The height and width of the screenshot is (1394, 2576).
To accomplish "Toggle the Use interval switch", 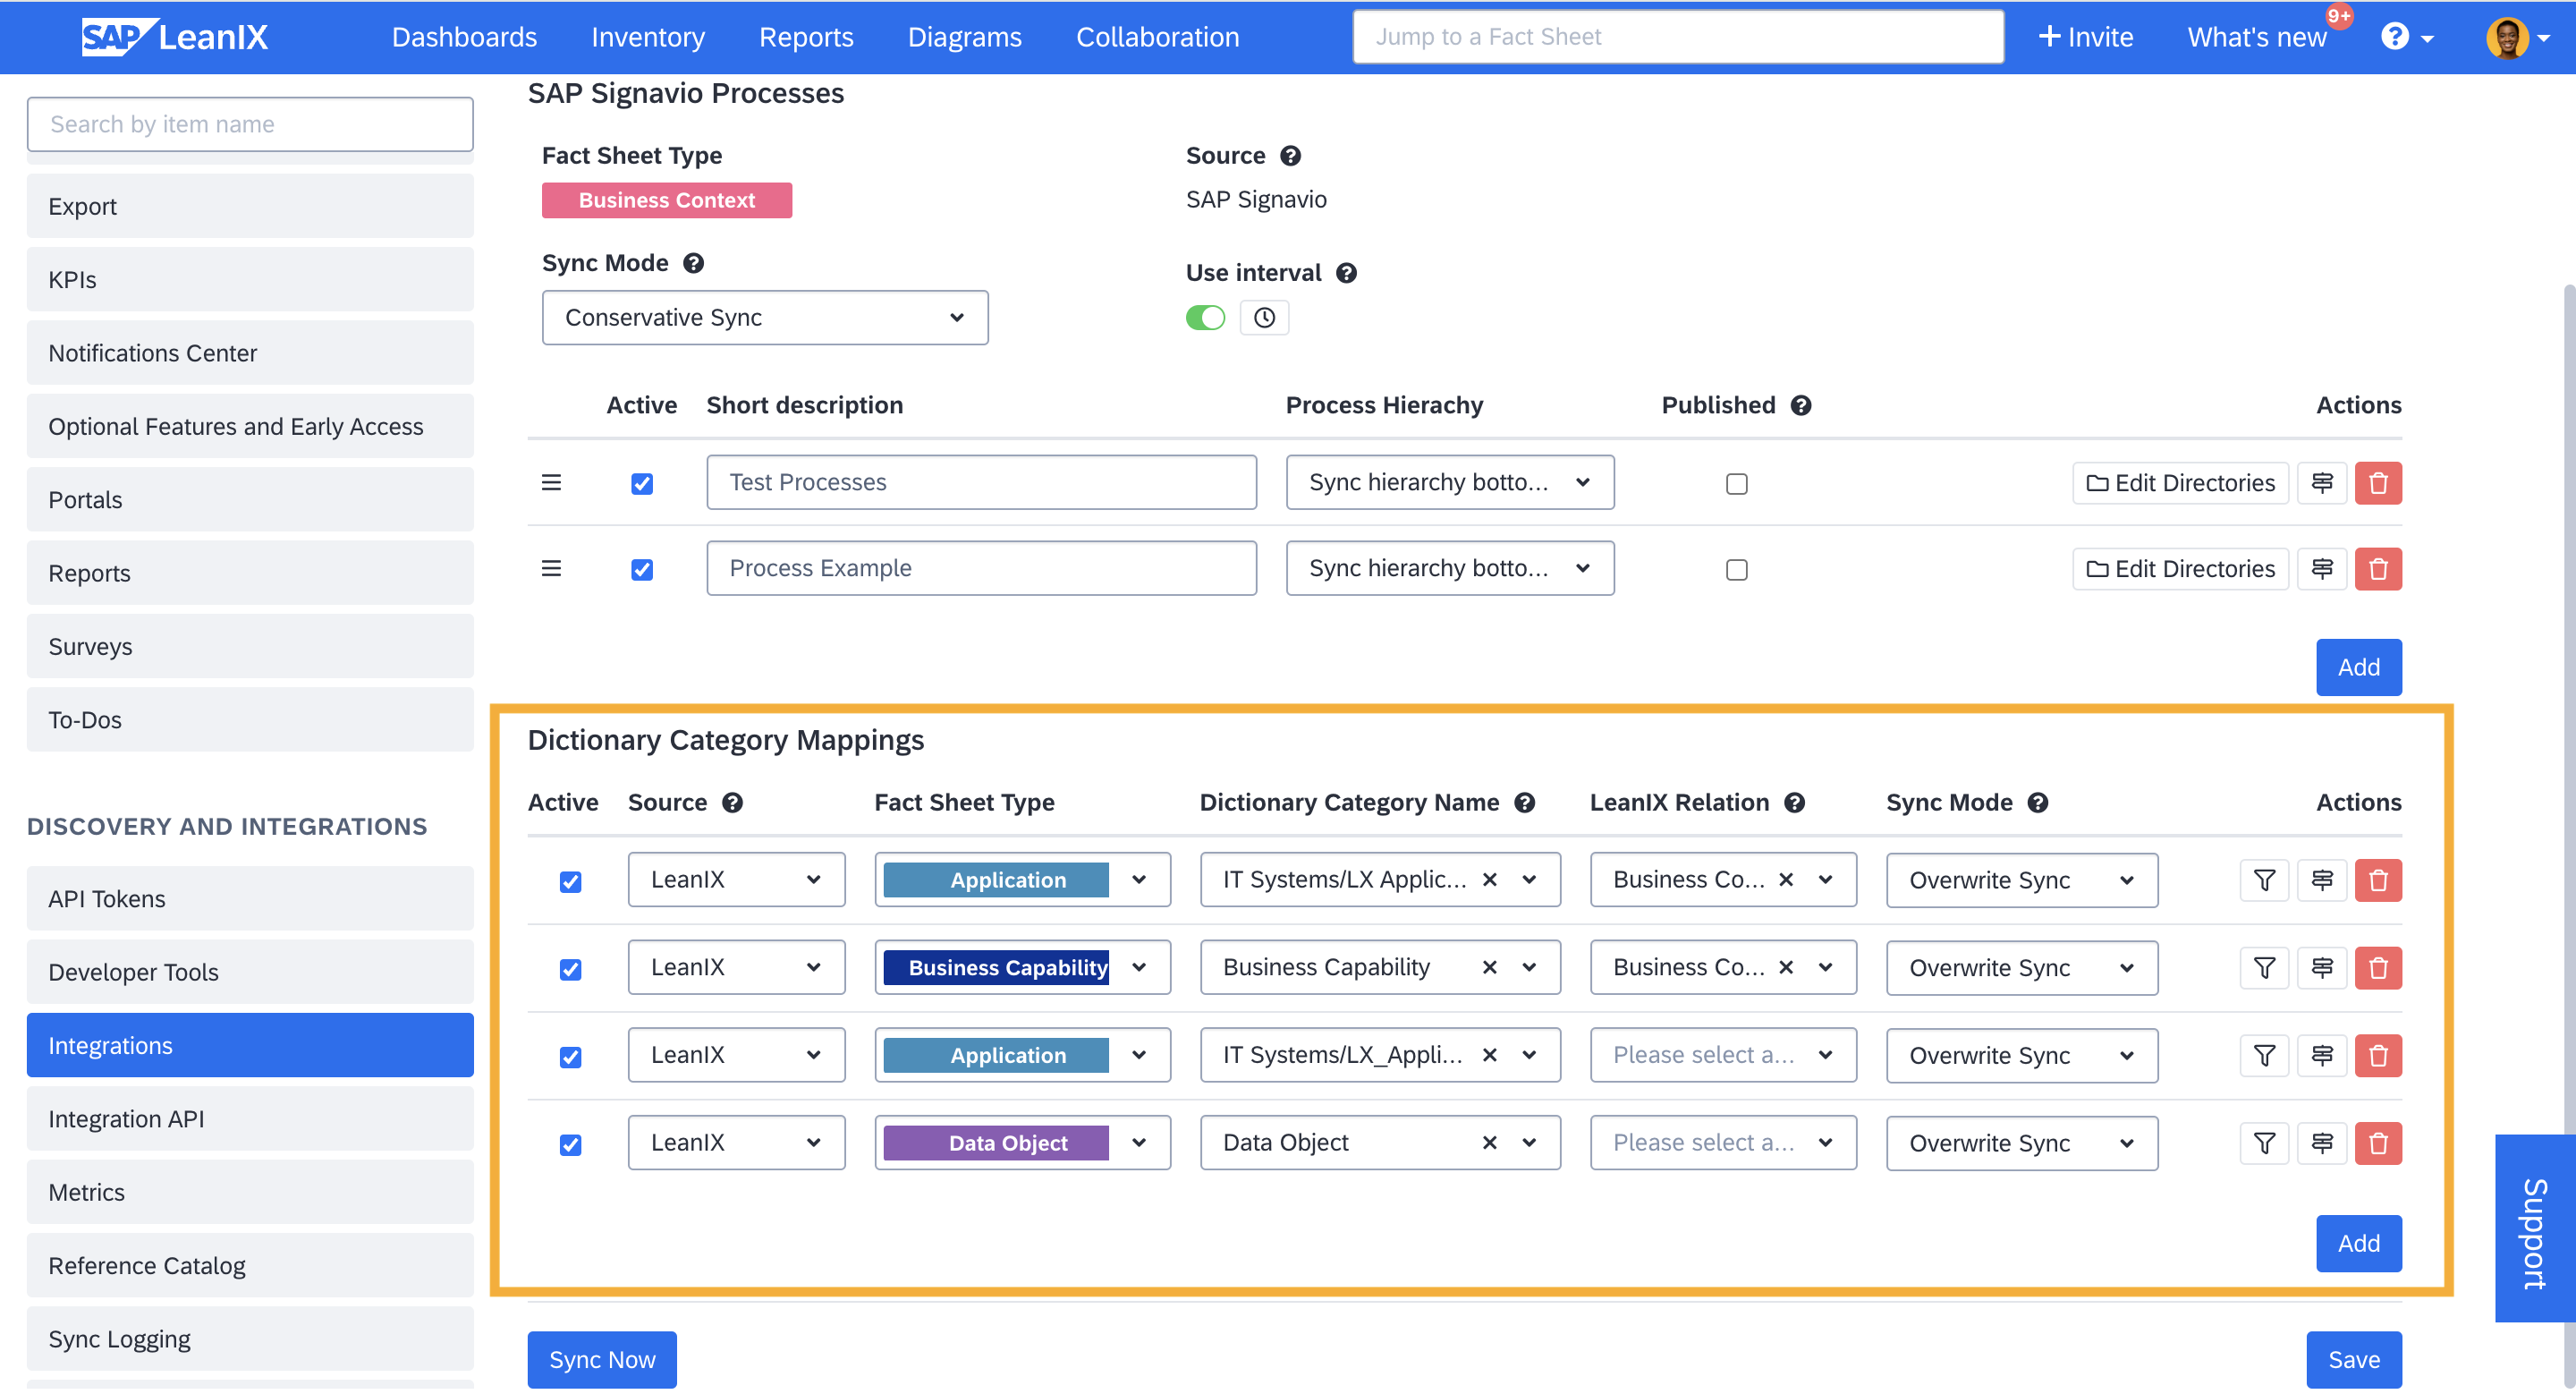I will pyautogui.click(x=1205, y=318).
